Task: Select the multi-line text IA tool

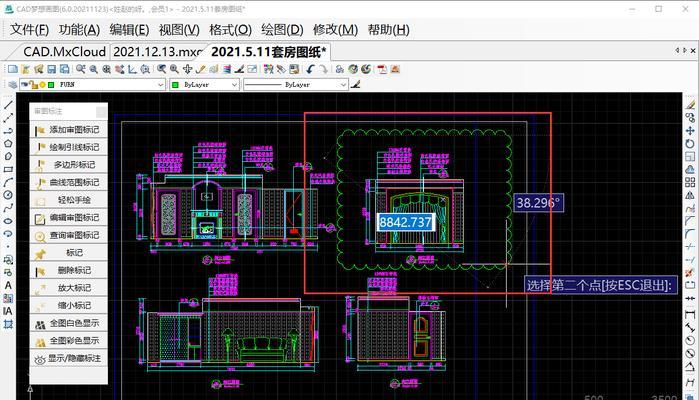Action: 8,311
